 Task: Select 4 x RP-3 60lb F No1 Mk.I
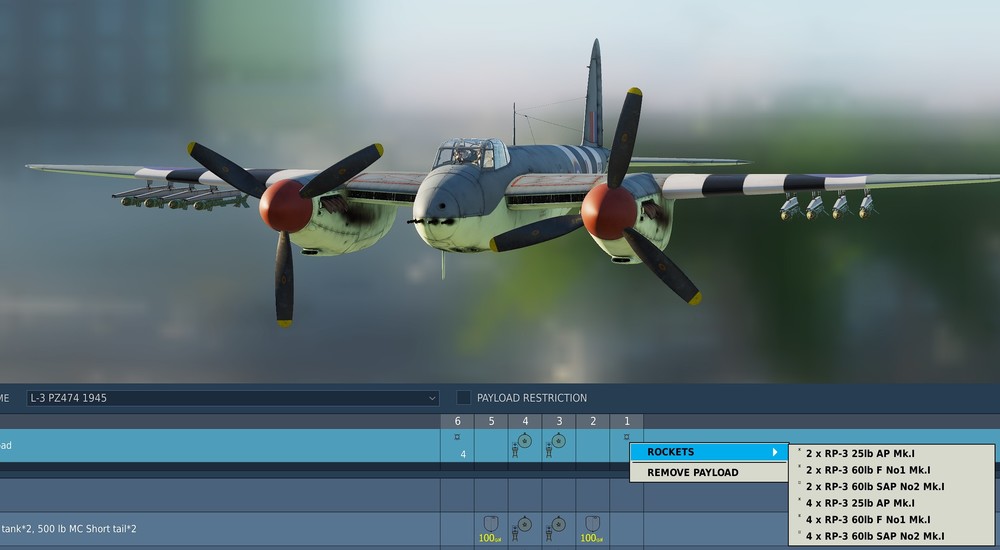click(892, 519)
